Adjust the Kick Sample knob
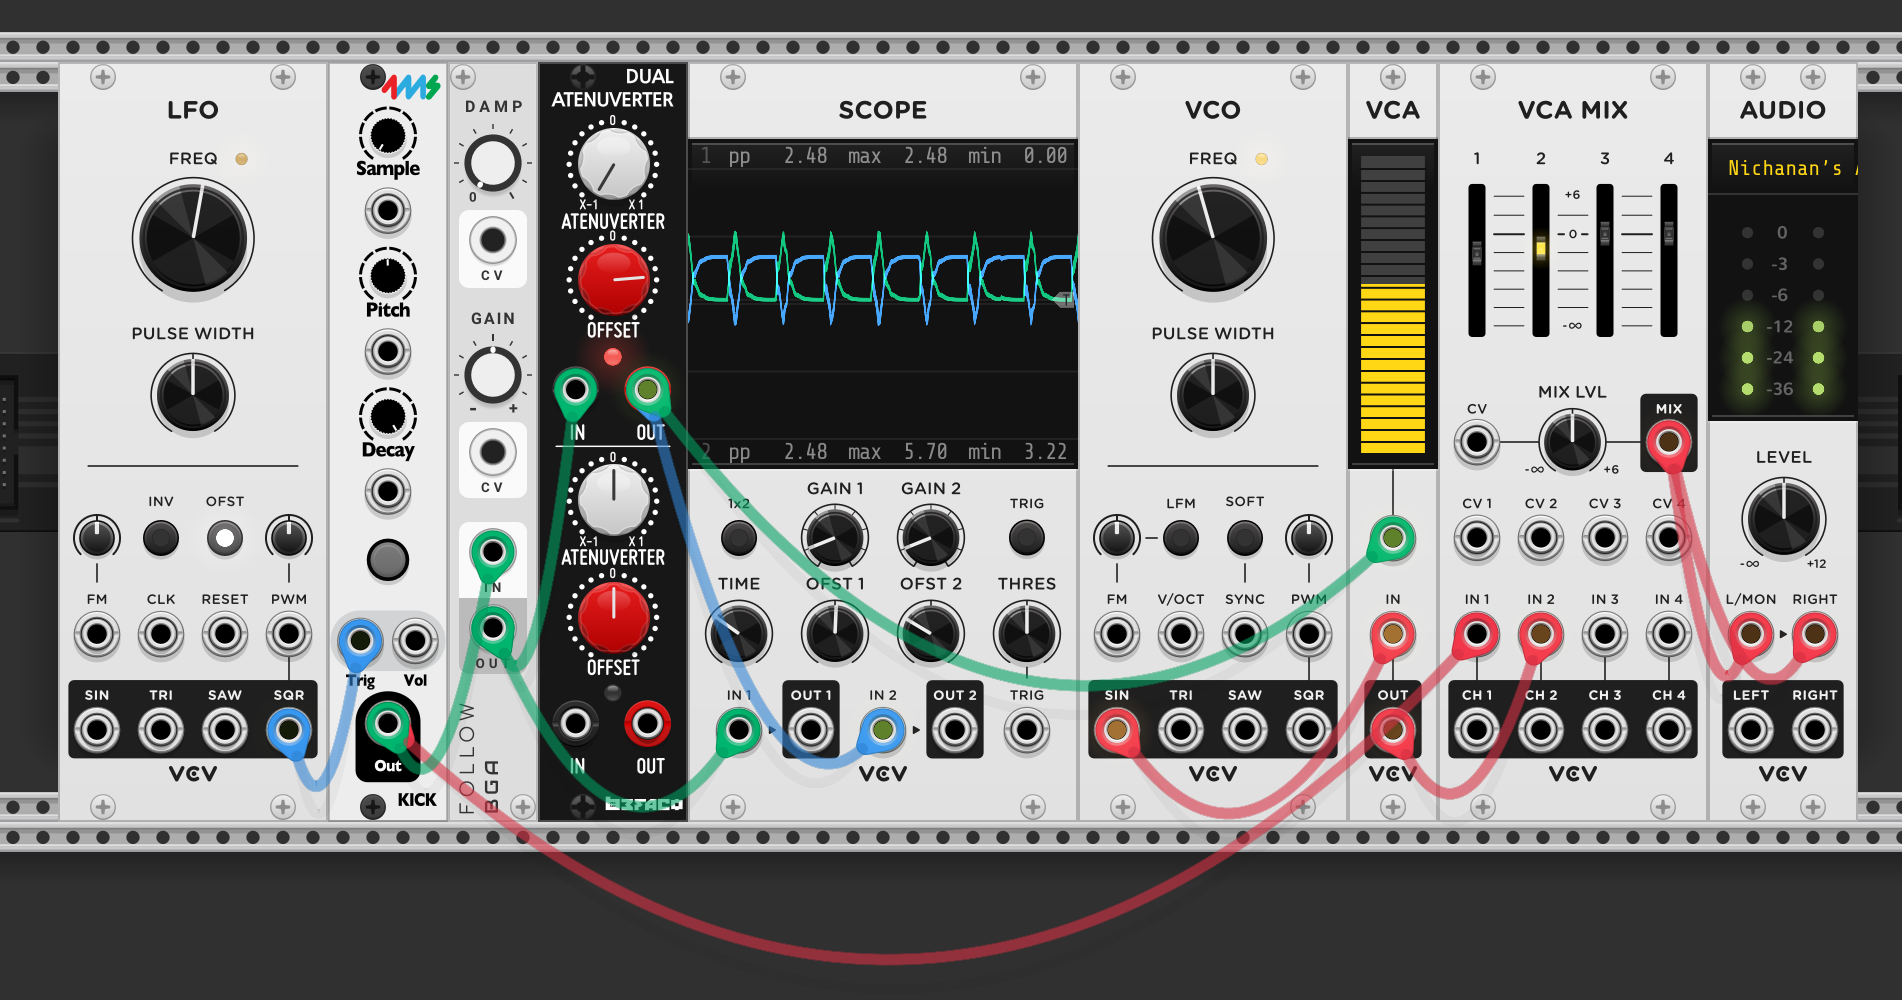The image size is (1902, 1000). (x=388, y=134)
